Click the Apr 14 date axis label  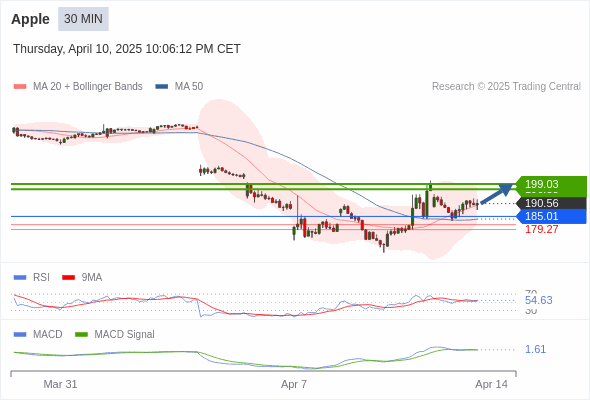click(491, 384)
